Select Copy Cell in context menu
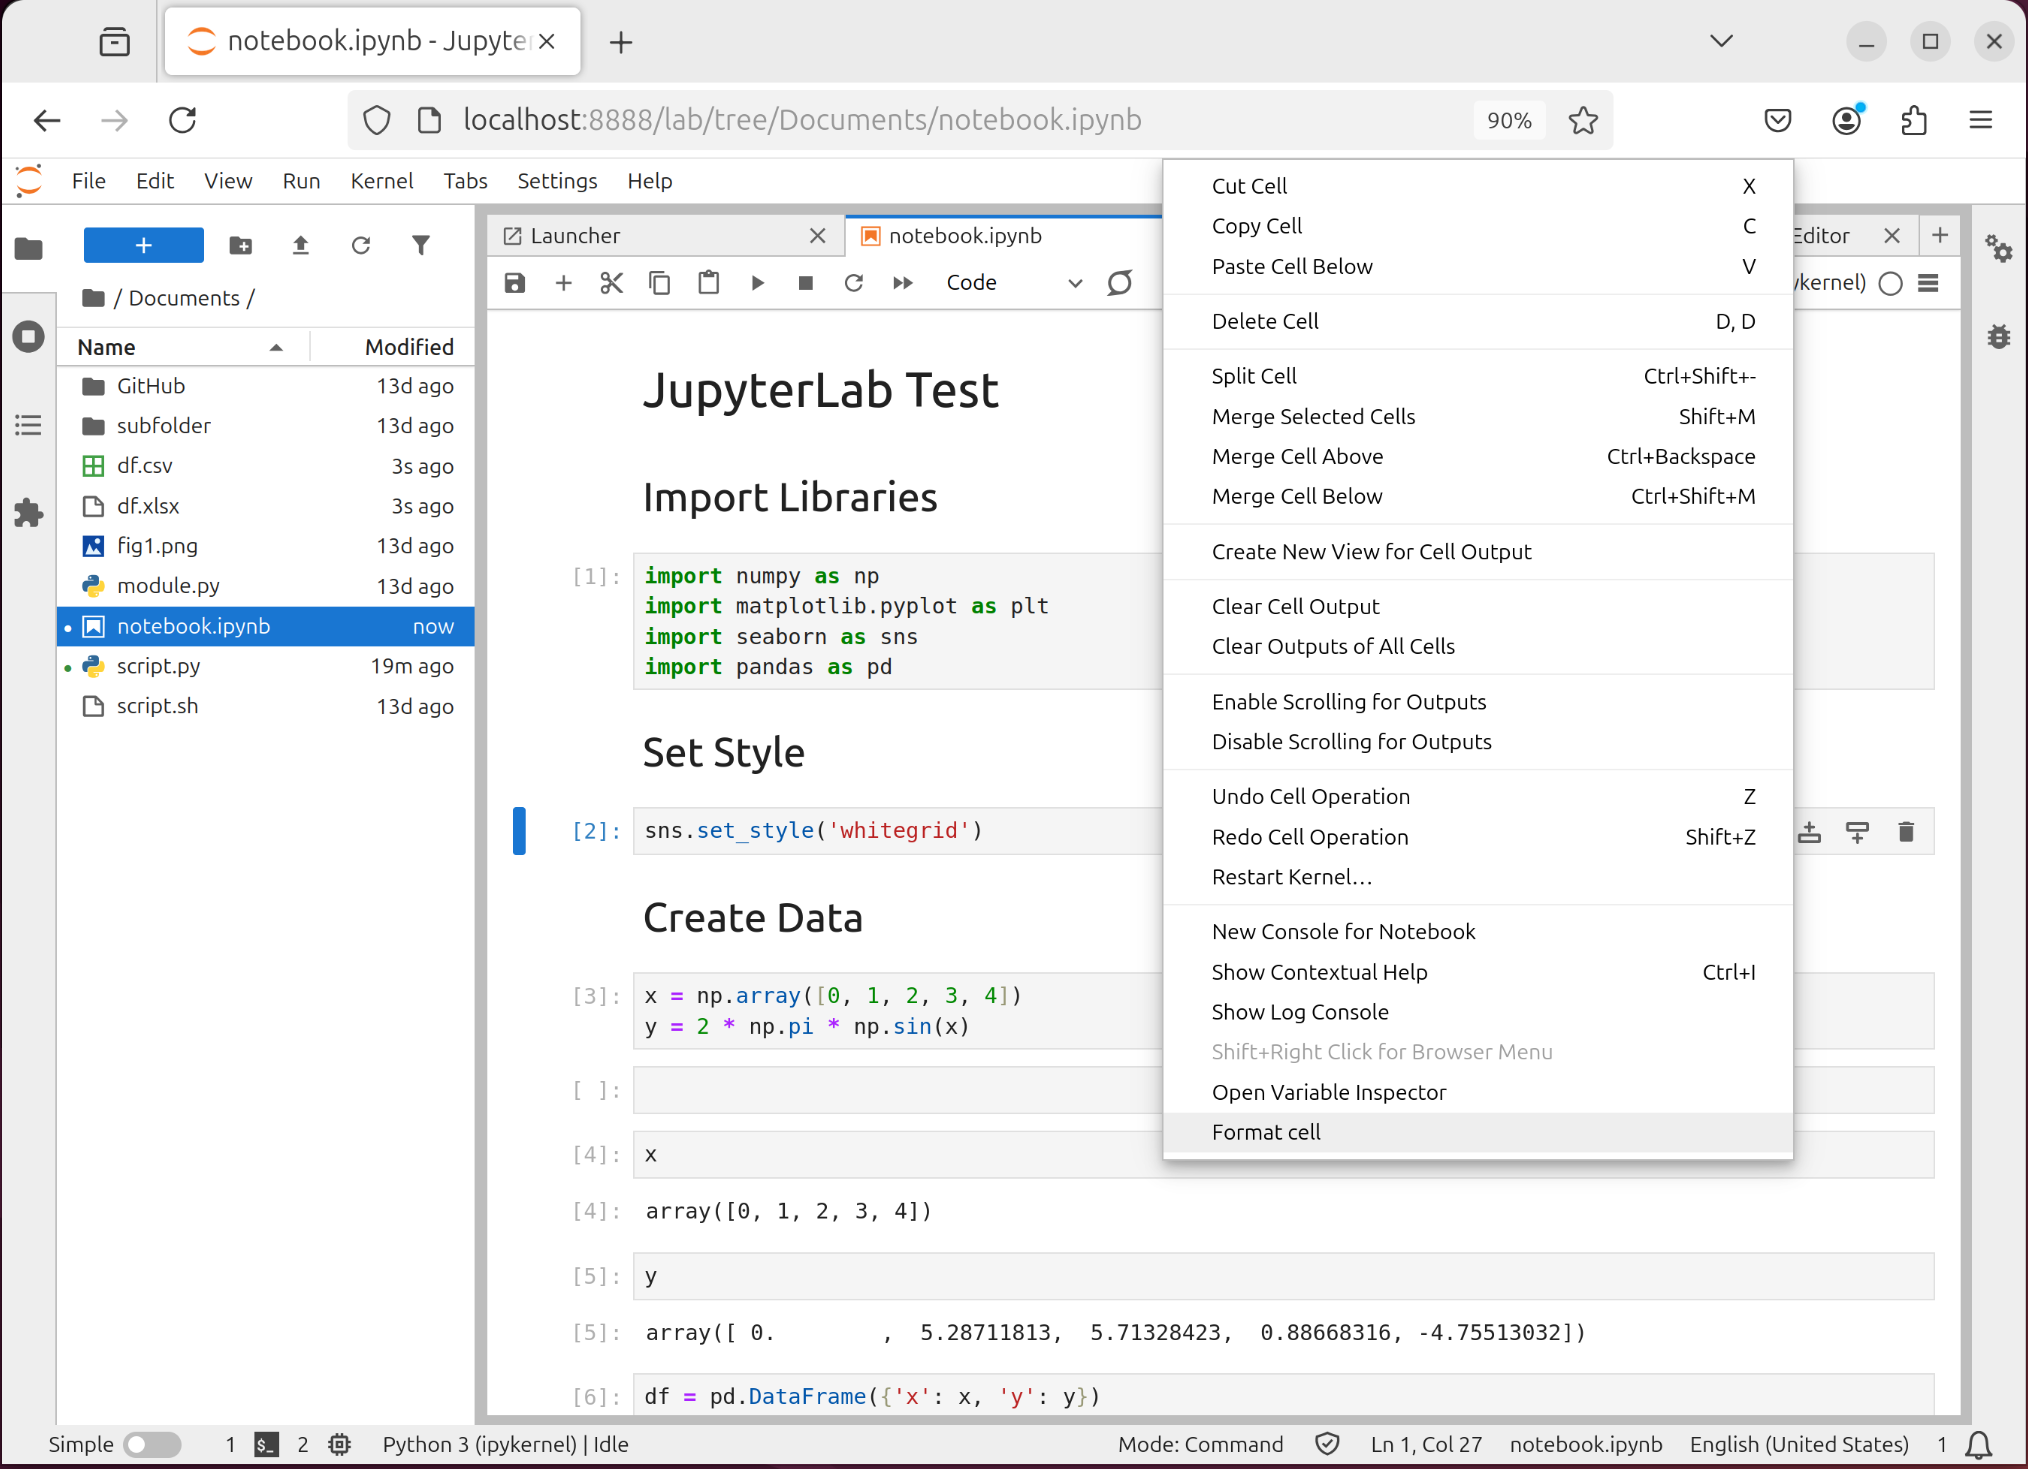Screen dimensions: 2028x1469 pyautogui.click(x=1478, y=226)
